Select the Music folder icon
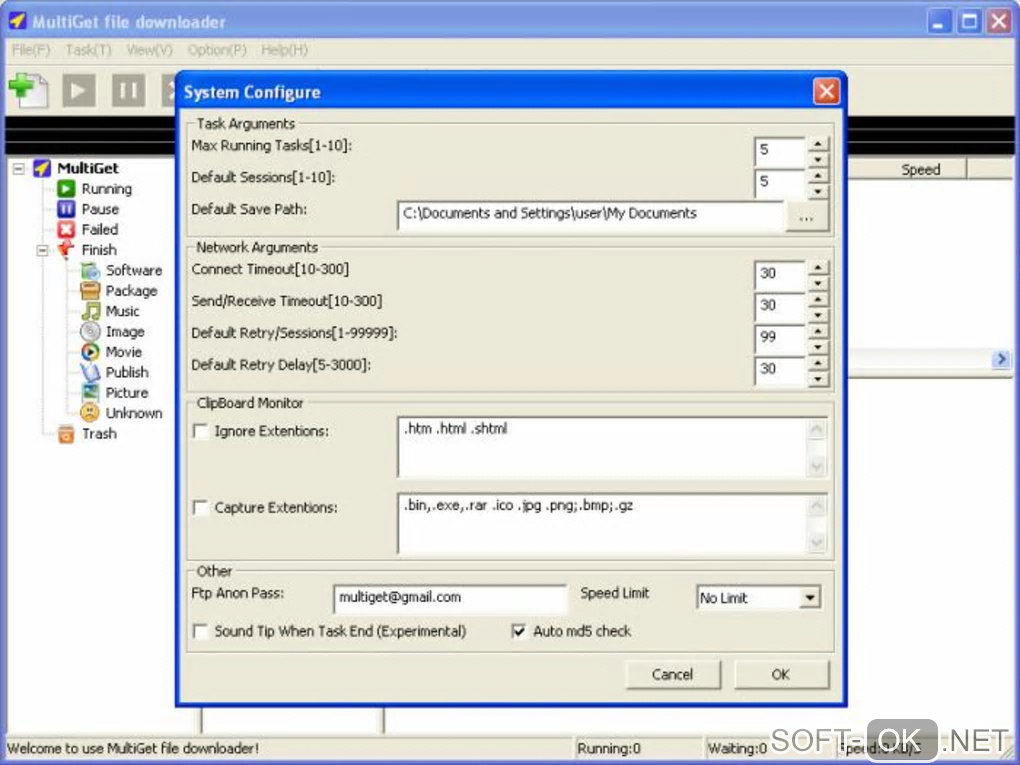The width and height of the screenshot is (1020, 765). 90,311
